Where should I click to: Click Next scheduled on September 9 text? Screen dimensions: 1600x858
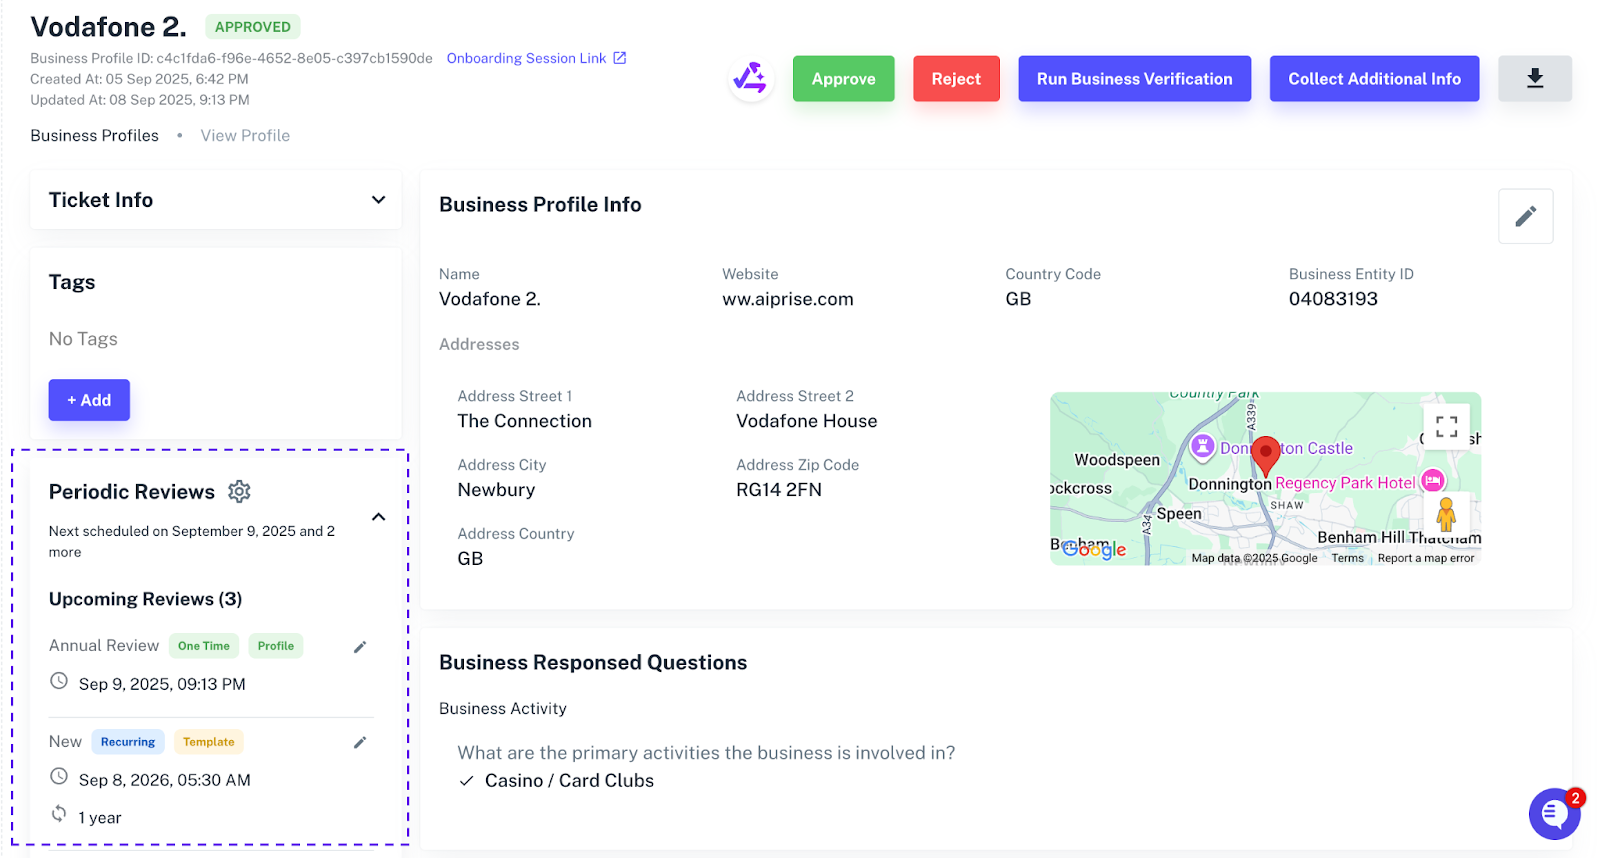tap(192, 541)
